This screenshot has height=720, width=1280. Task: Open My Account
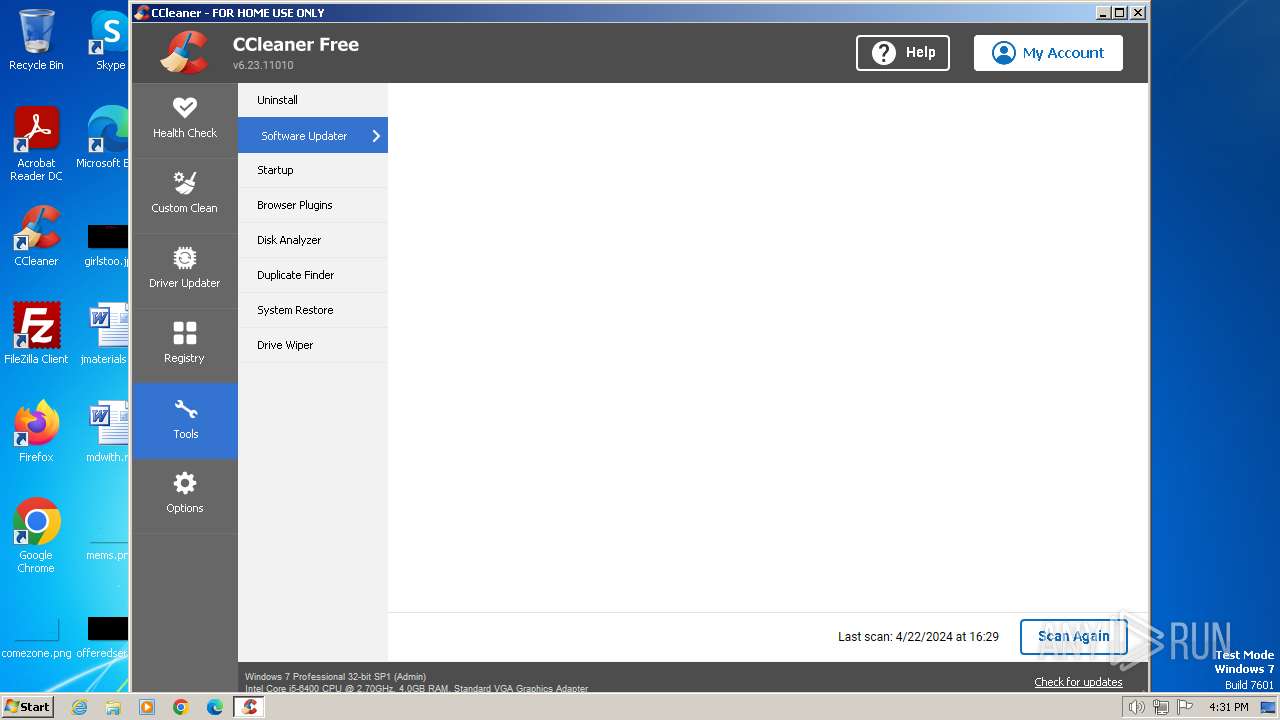[x=1048, y=53]
